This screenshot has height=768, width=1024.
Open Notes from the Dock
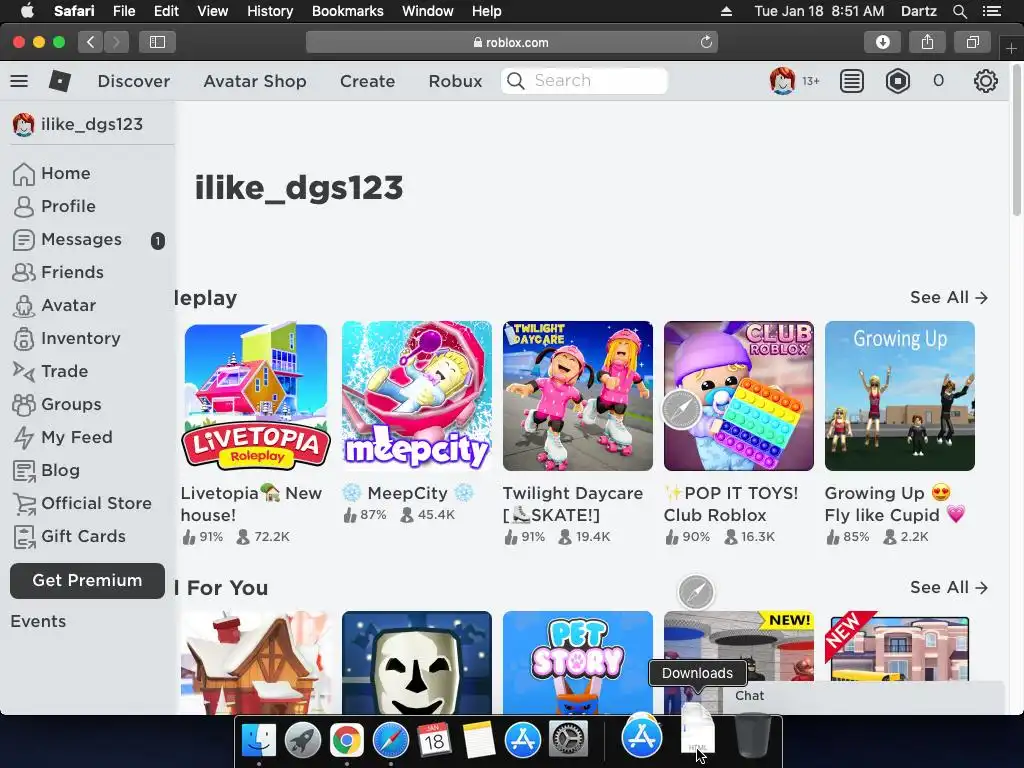479,740
